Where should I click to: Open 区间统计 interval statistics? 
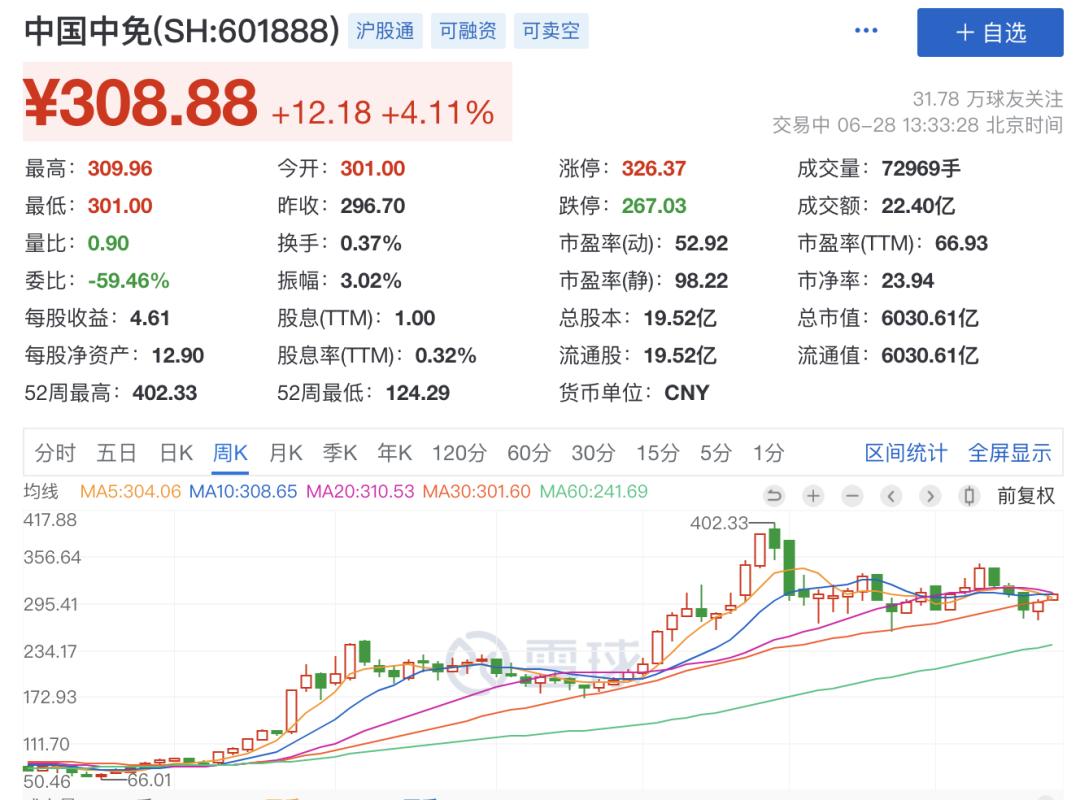click(906, 453)
